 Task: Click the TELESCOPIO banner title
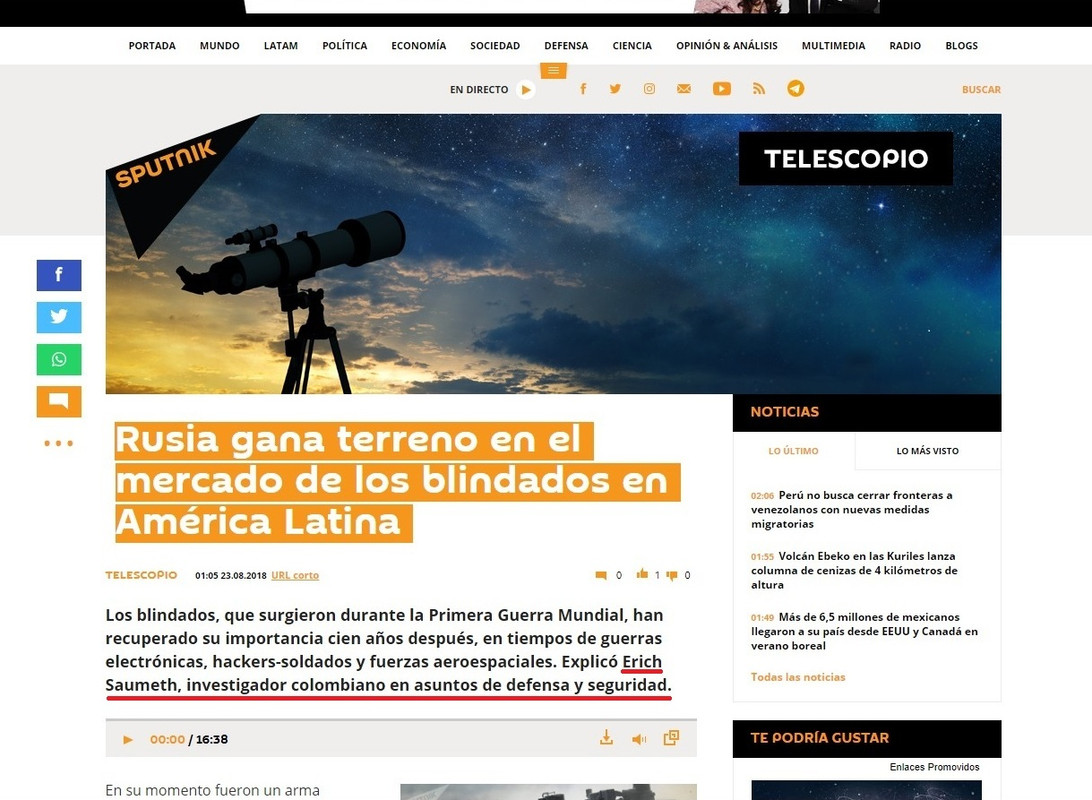pos(845,159)
